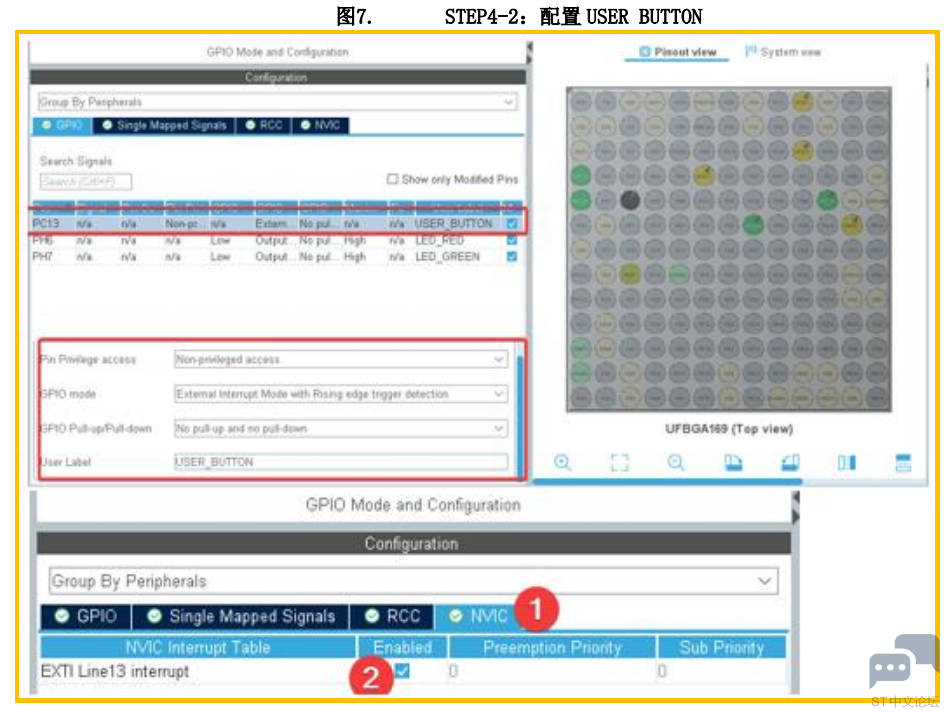Select the RCC tab in upper panel

(x=264, y=125)
